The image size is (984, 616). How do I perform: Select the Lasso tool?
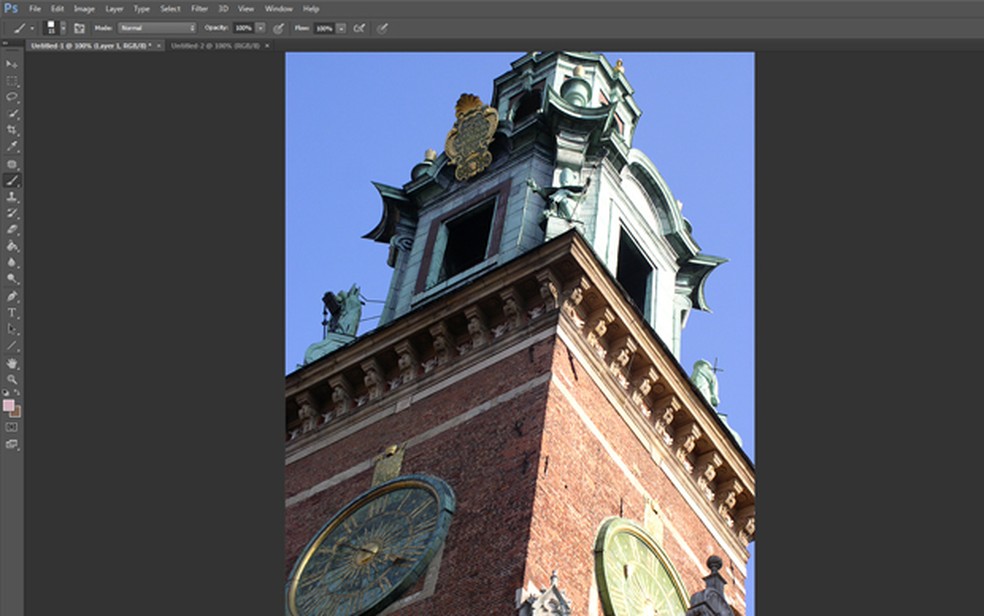pos(12,97)
